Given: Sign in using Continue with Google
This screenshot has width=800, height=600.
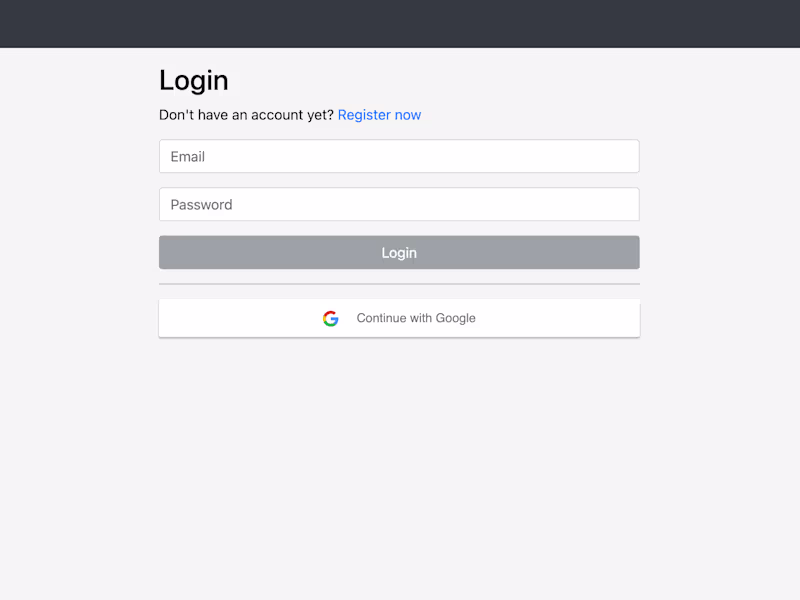Looking at the screenshot, I should click(x=399, y=318).
